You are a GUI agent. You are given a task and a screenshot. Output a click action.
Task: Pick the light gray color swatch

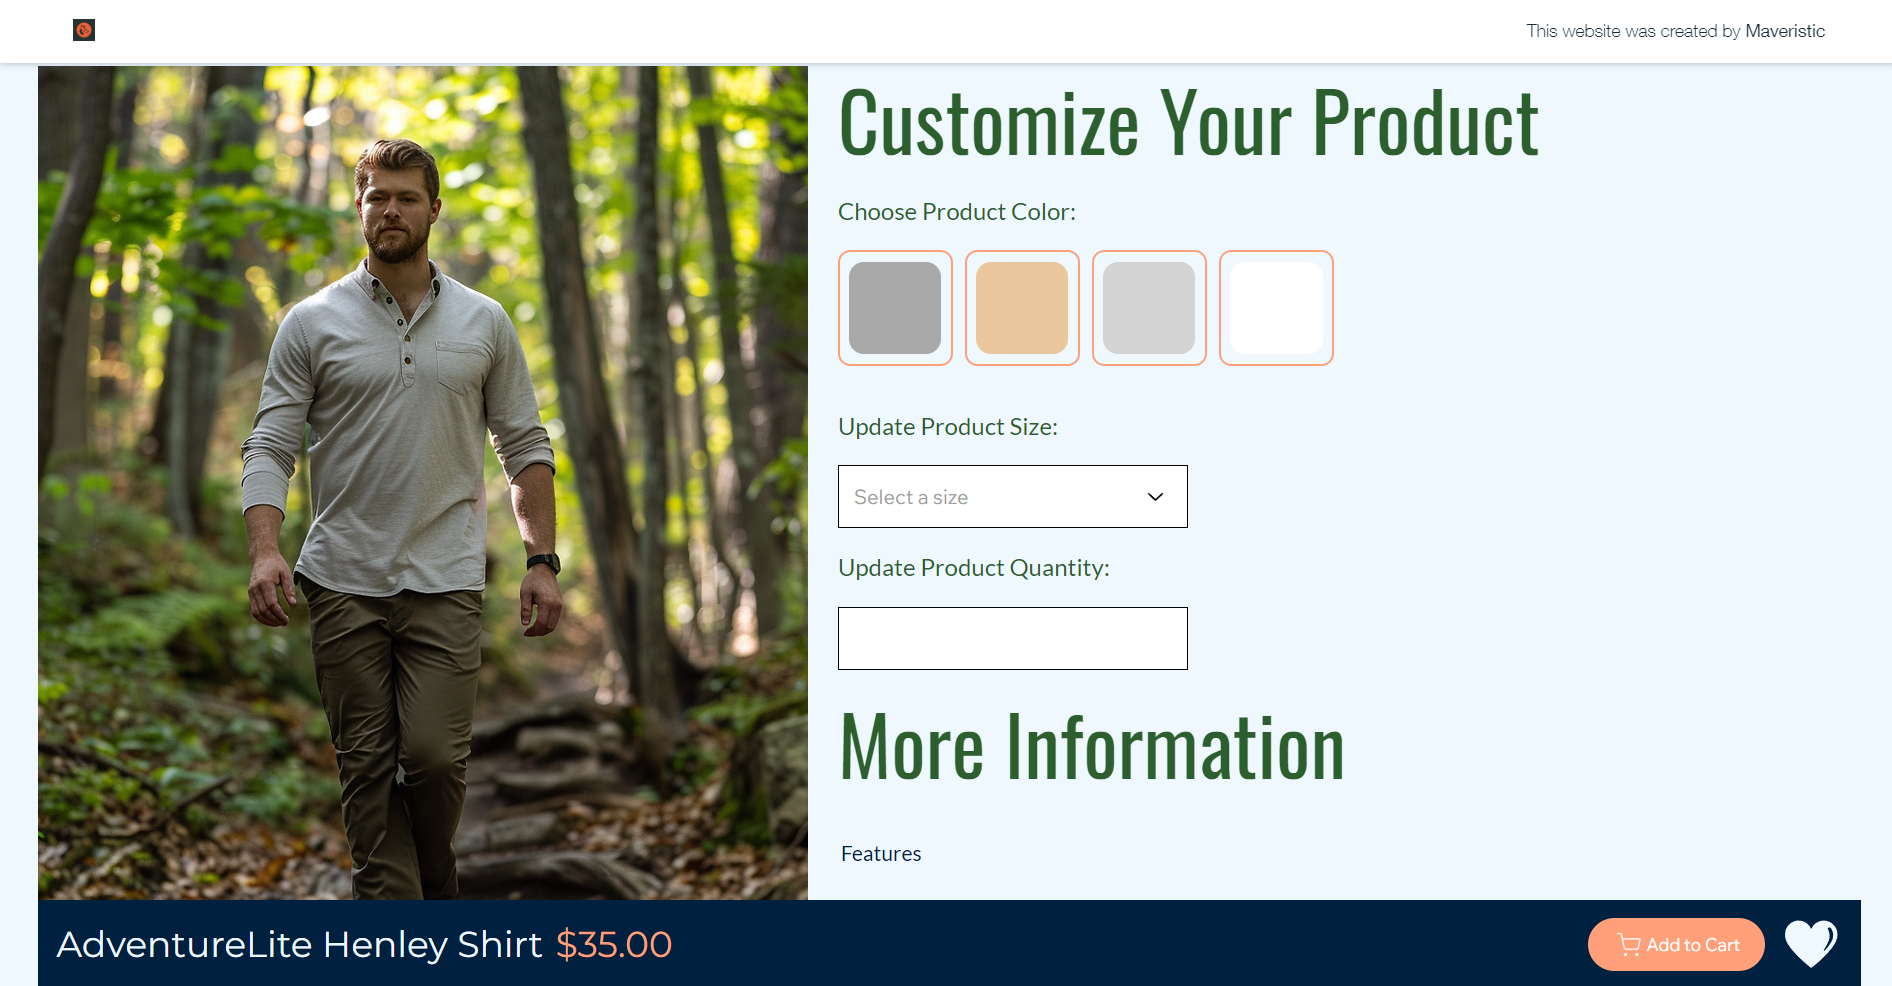point(1149,308)
